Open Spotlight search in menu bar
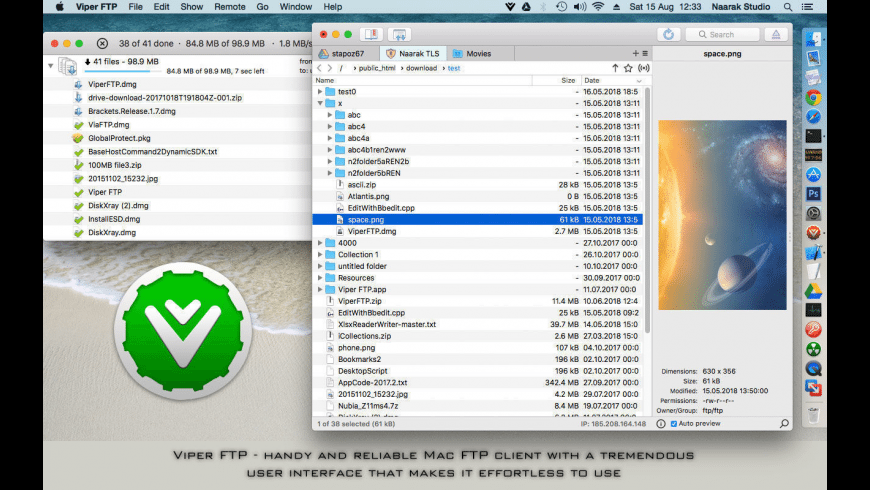The height and width of the screenshot is (490, 870). 788,7
